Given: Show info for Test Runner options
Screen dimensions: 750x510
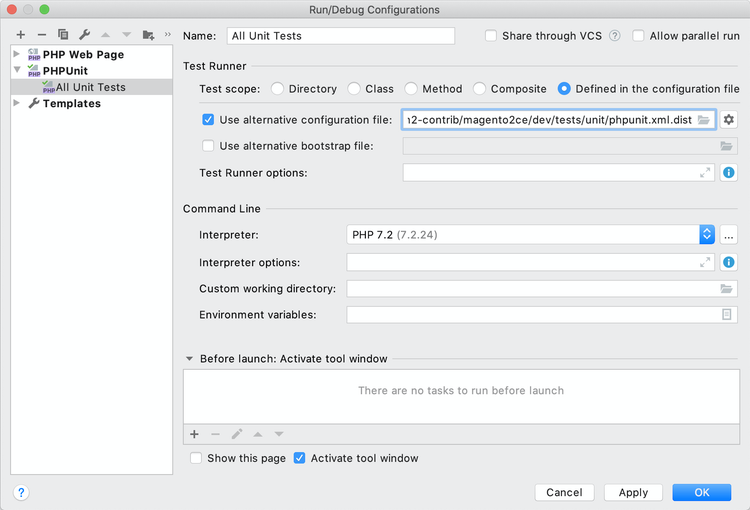Looking at the screenshot, I should (x=728, y=173).
